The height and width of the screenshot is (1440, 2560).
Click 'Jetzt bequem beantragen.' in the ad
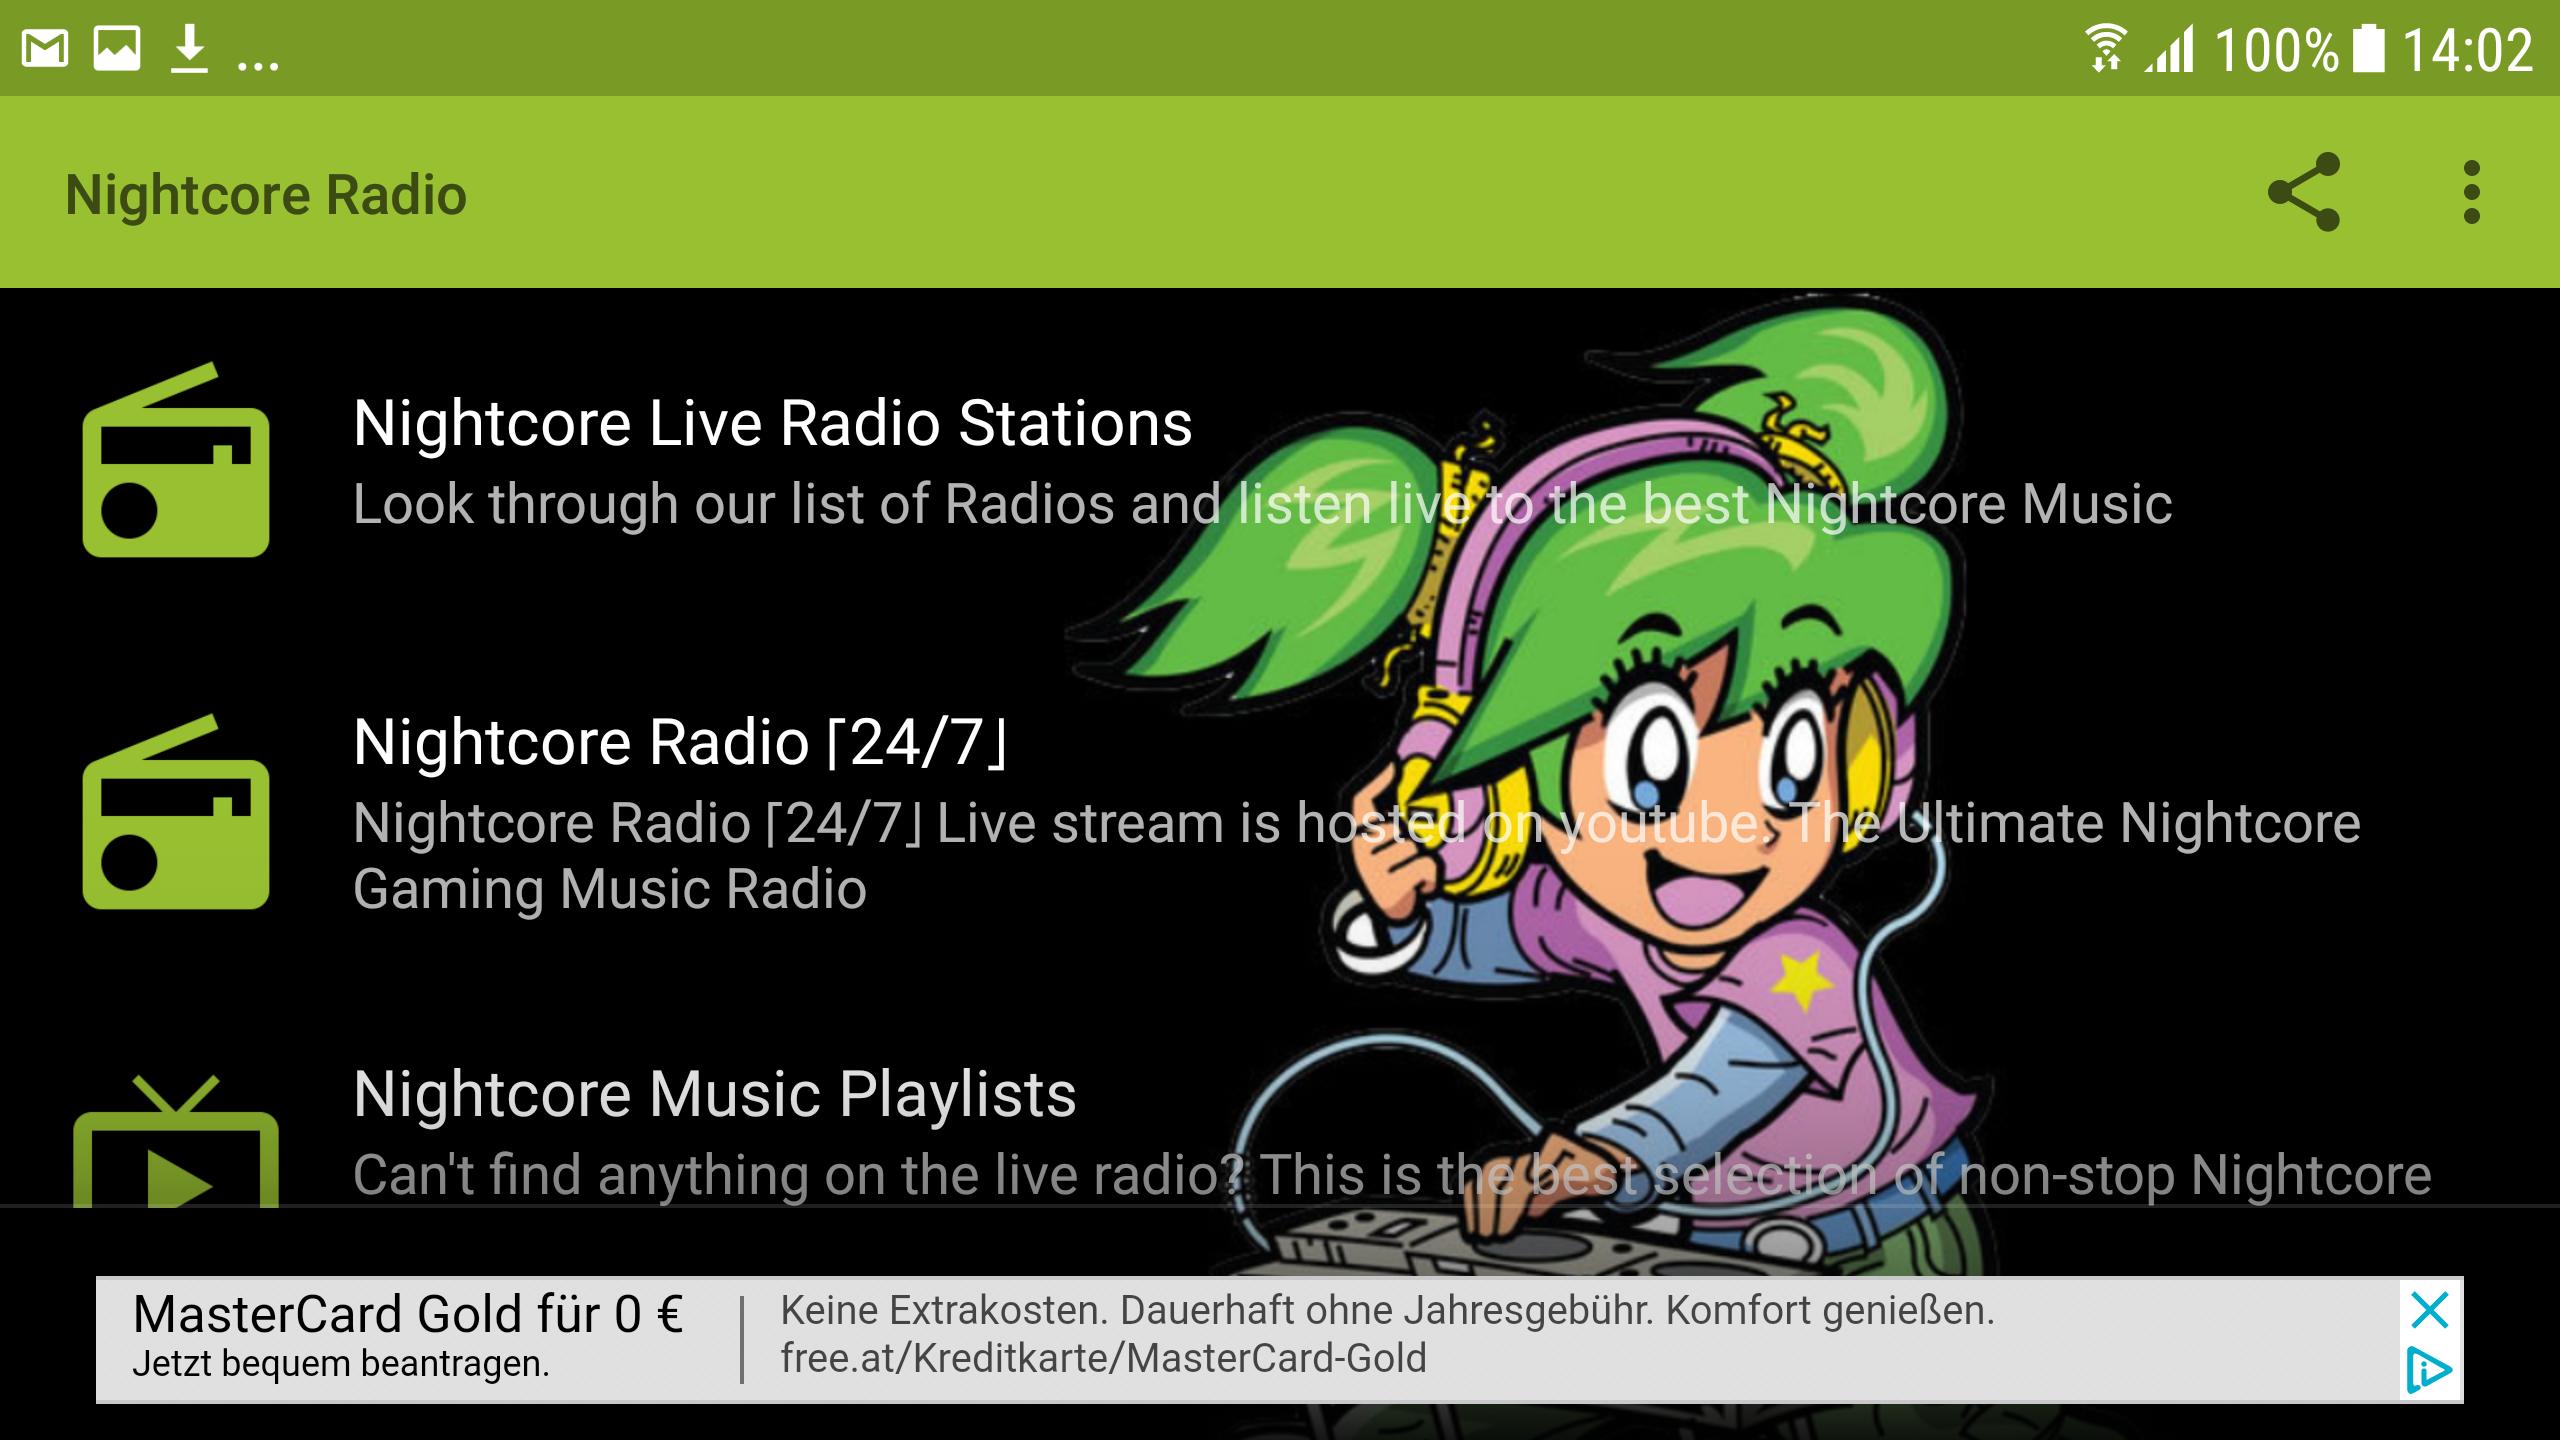[x=341, y=1364]
